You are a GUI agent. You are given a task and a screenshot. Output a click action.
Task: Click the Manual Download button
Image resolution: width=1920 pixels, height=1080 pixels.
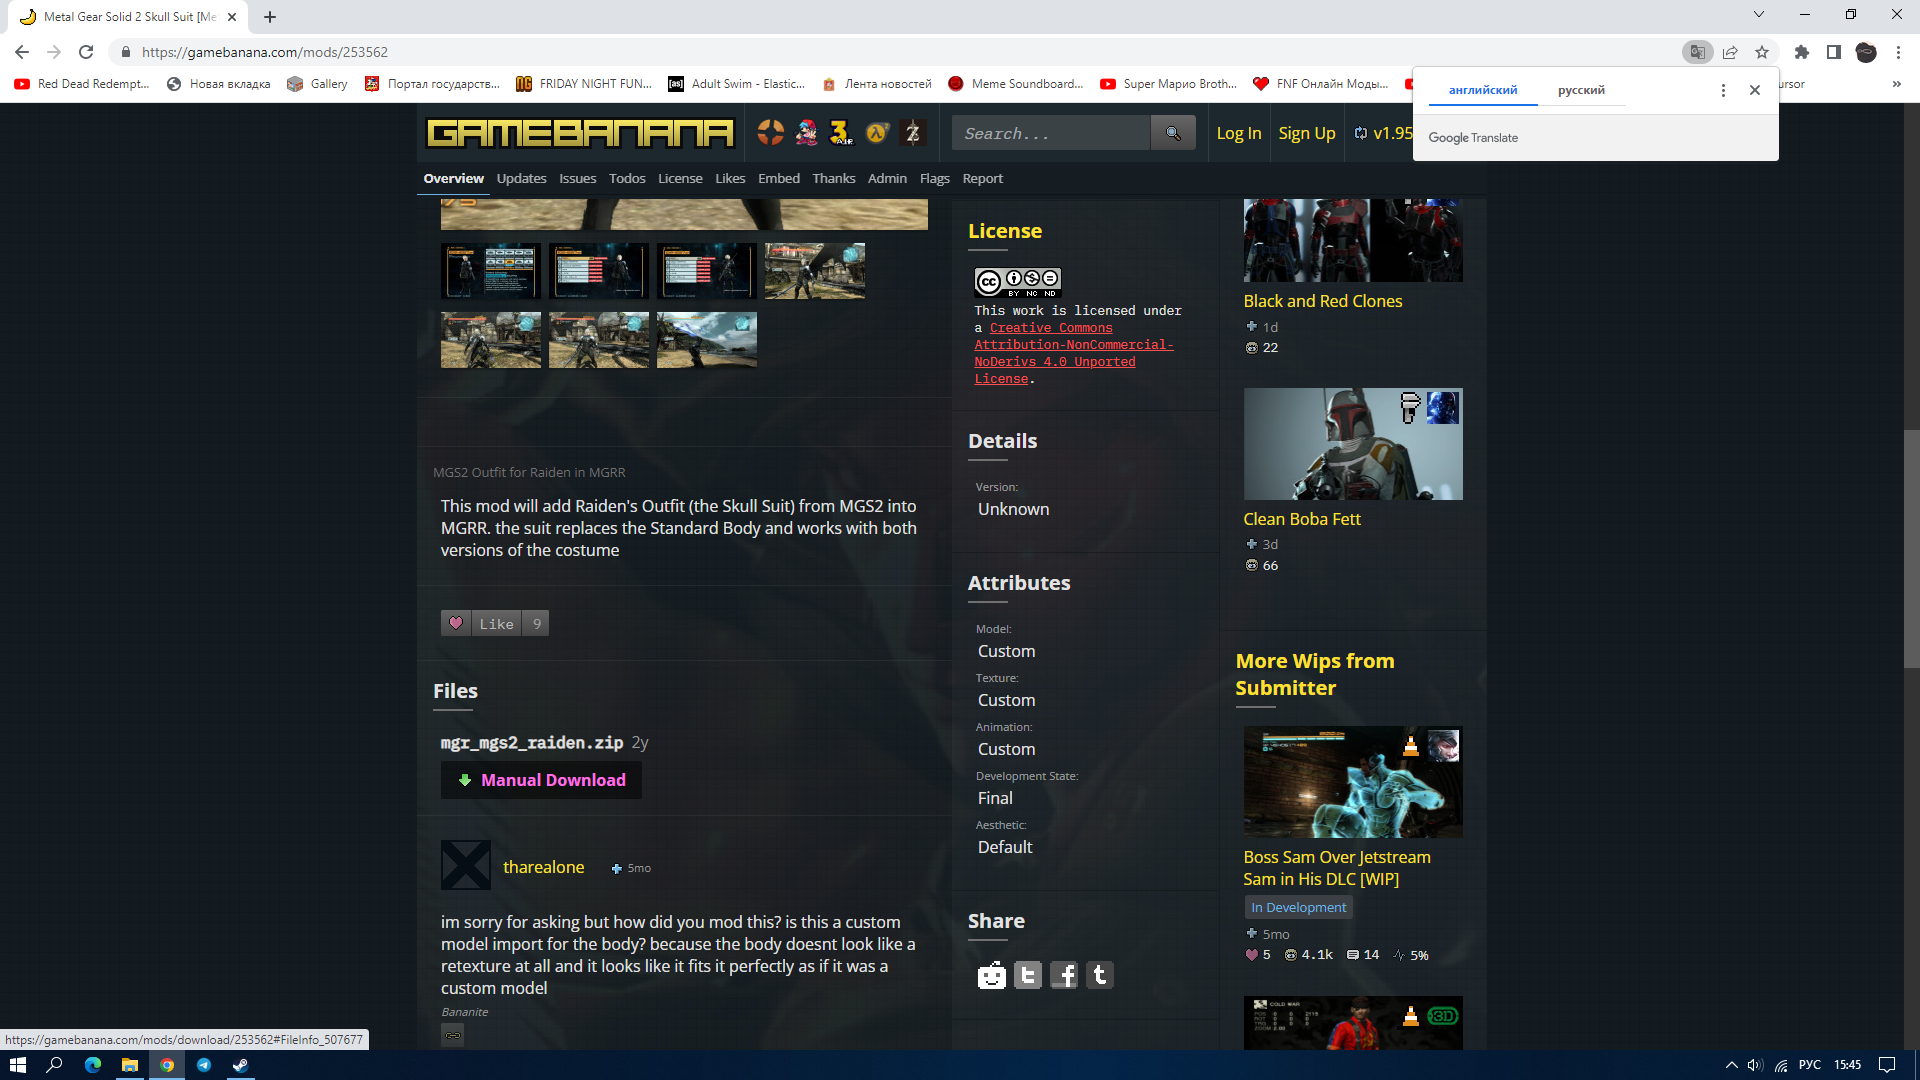(541, 780)
